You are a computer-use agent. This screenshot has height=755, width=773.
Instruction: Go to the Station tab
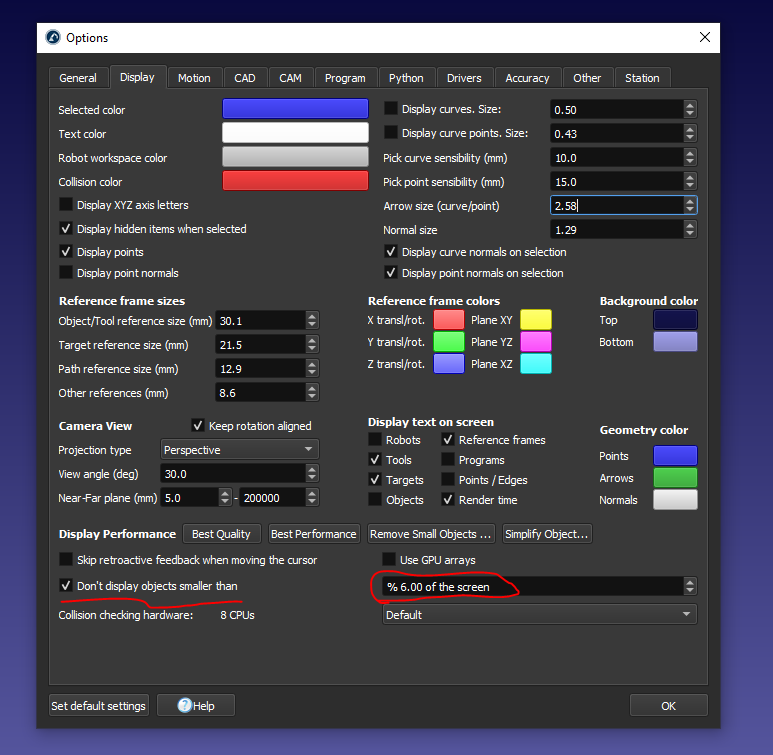[x=642, y=78]
